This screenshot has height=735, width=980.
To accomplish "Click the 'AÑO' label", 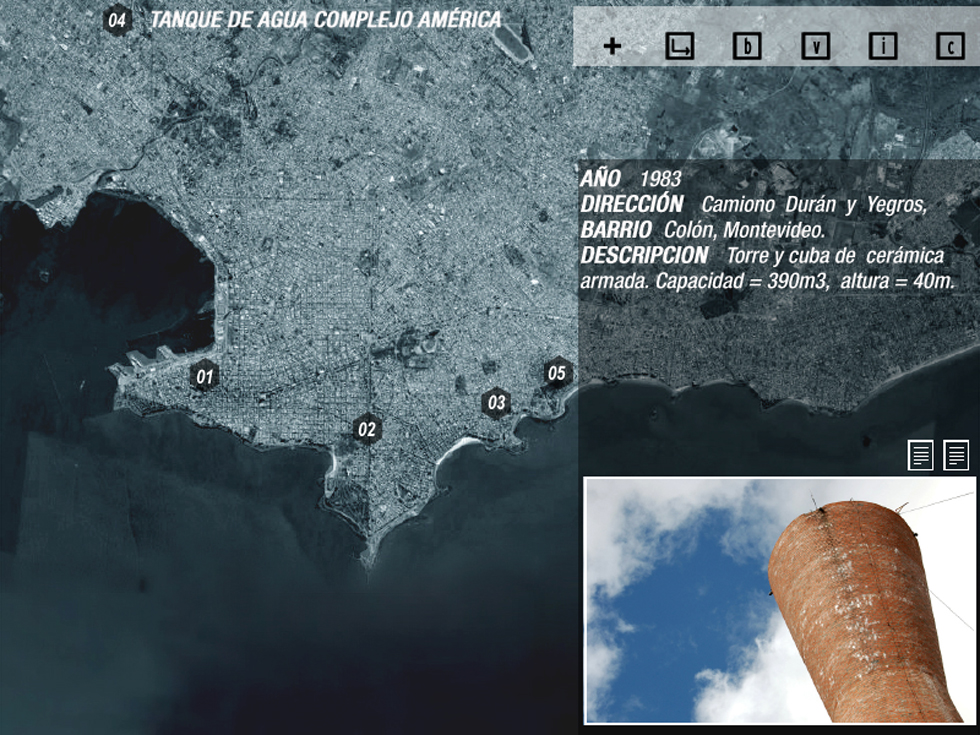I will click(600, 179).
